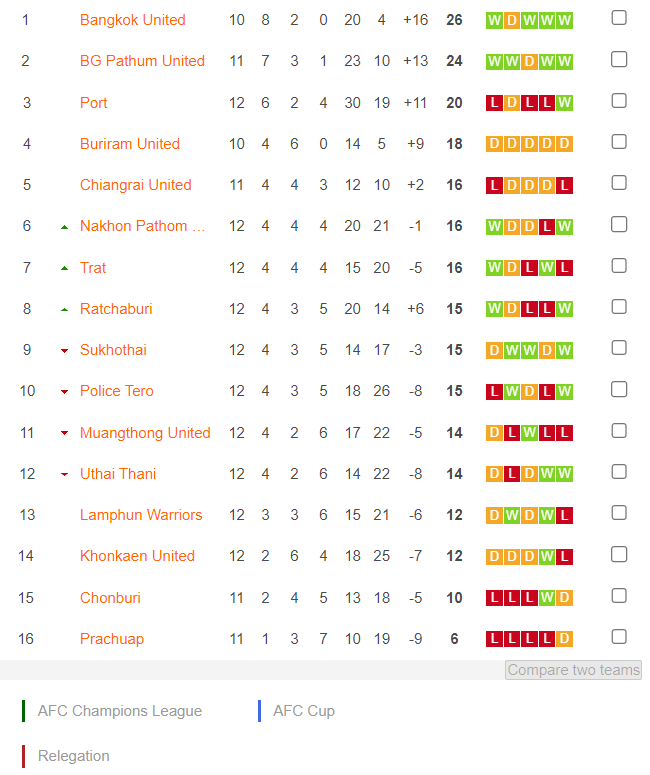
Task: Click Chonburi's green W form badge
Action: click(547, 598)
